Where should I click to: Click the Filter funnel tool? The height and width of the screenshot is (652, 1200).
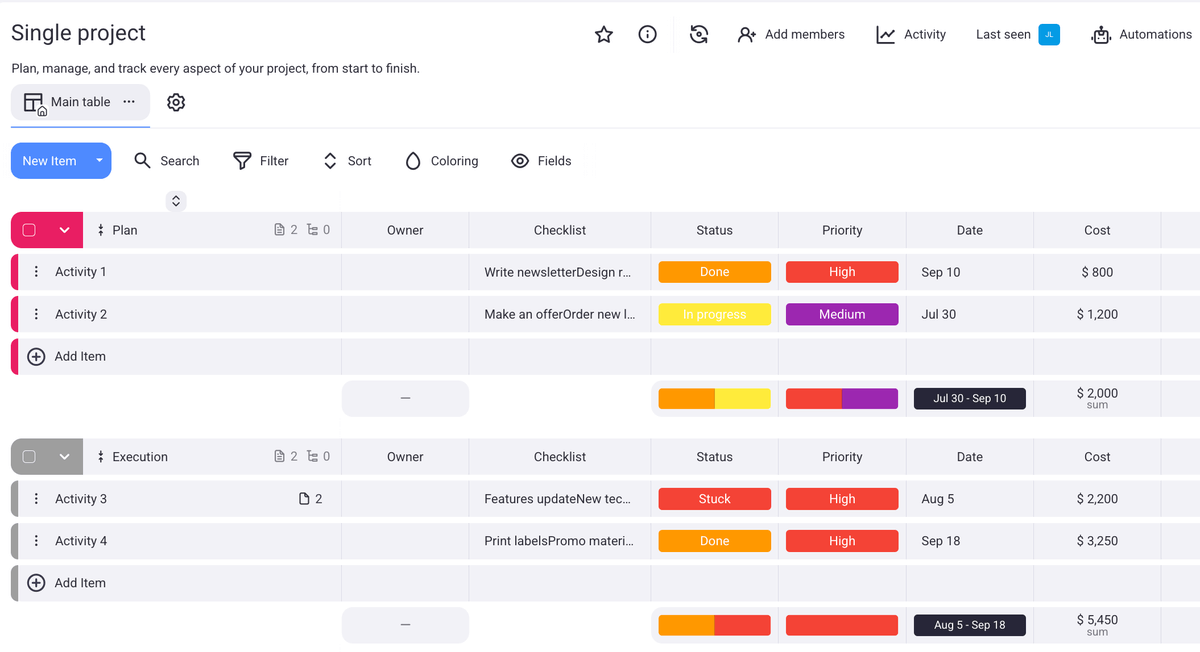(x=242, y=161)
